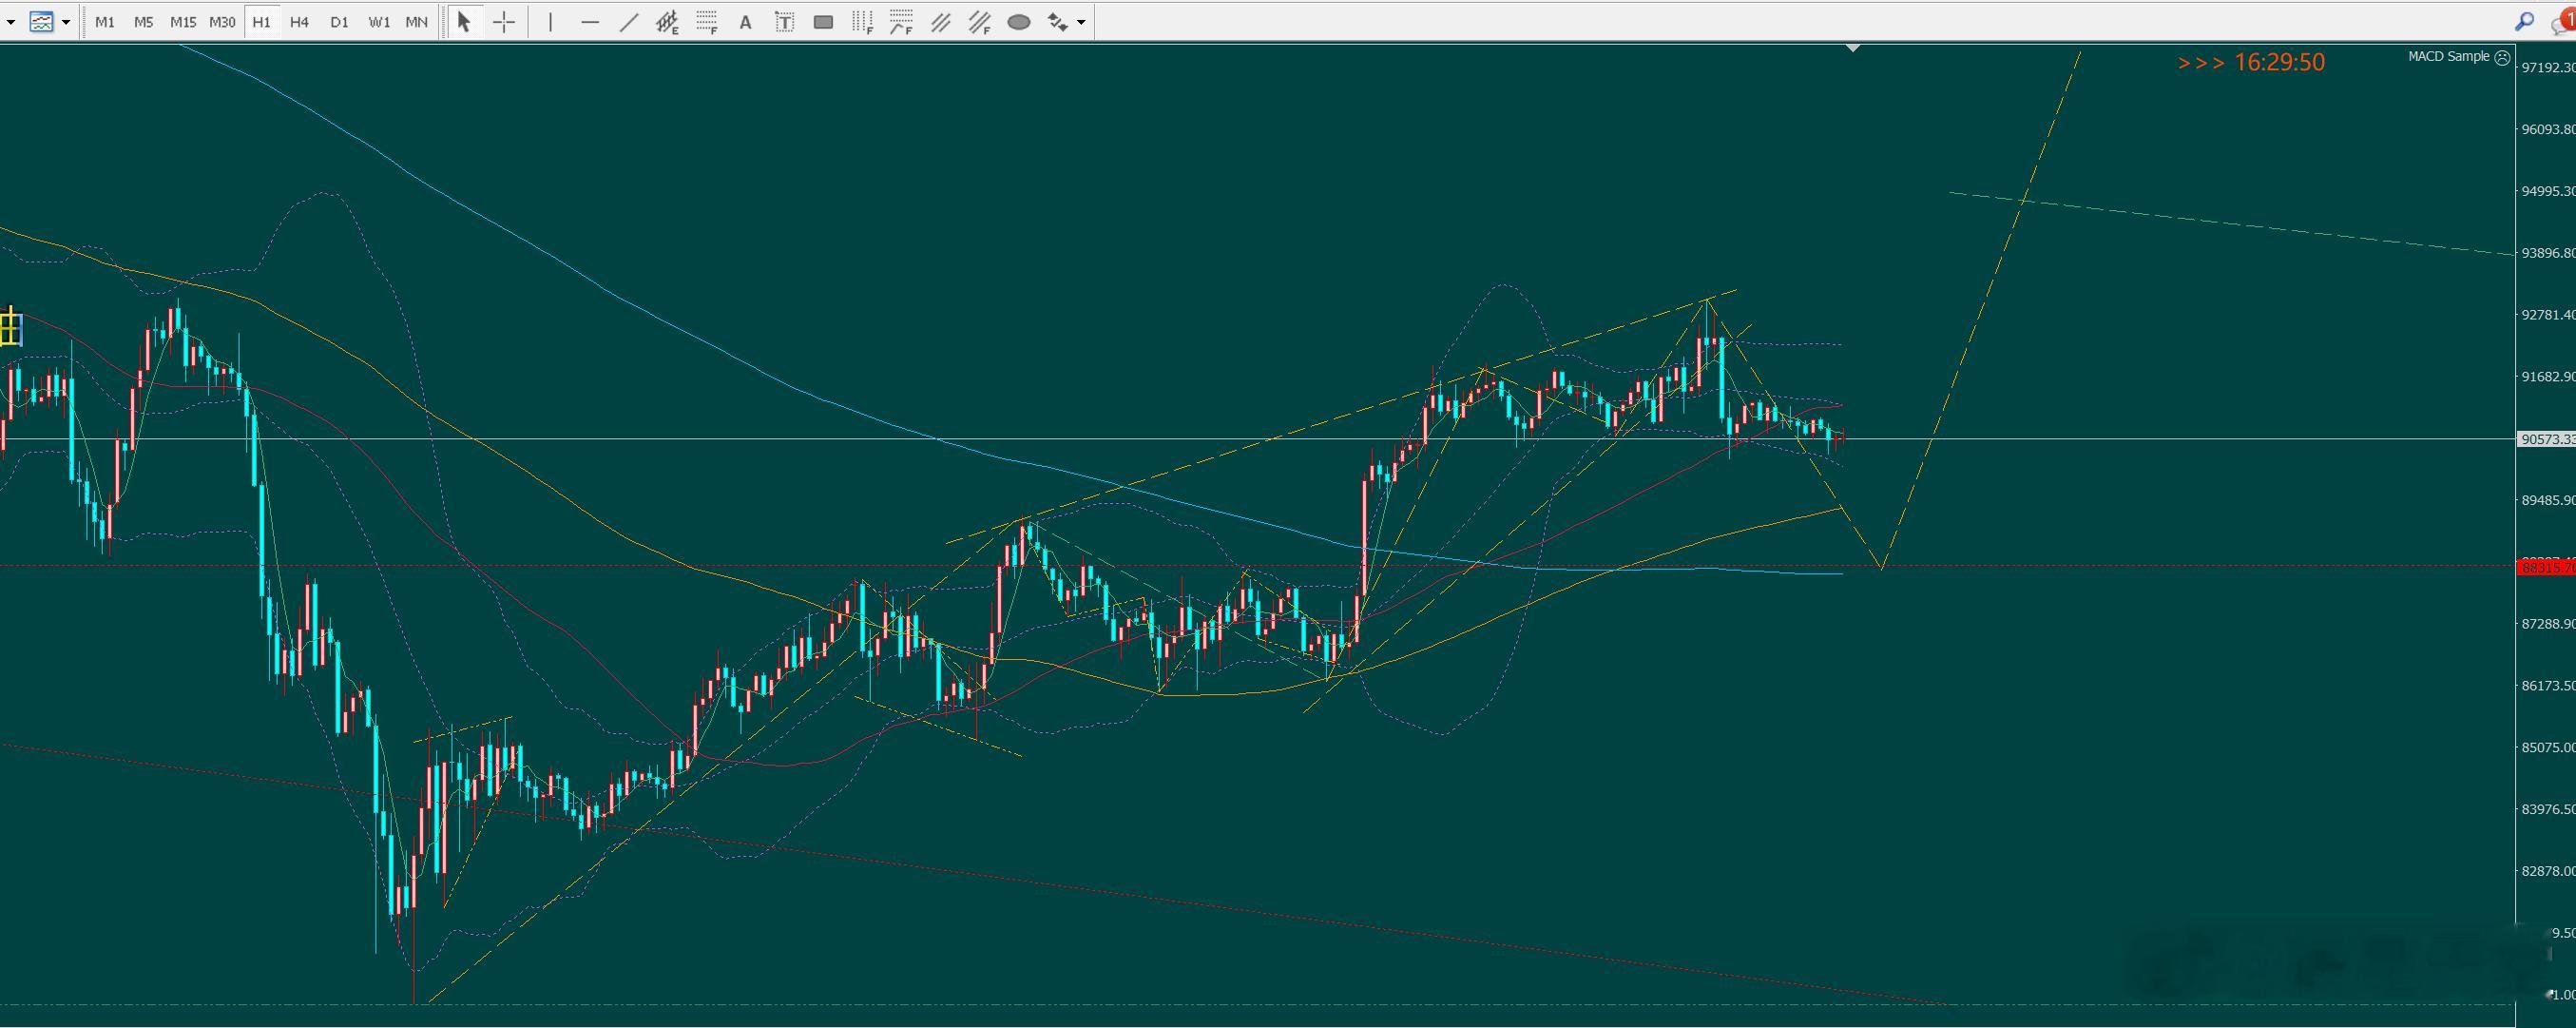Switch to H4 timeframe
The width and height of the screenshot is (2576, 1028).
click(x=299, y=22)
